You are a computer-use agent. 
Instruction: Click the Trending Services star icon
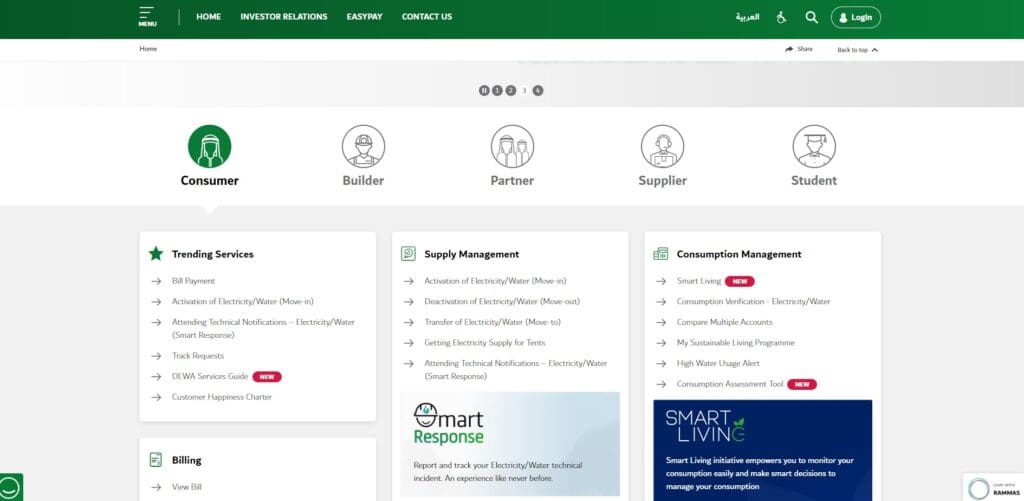coord(155,253)
